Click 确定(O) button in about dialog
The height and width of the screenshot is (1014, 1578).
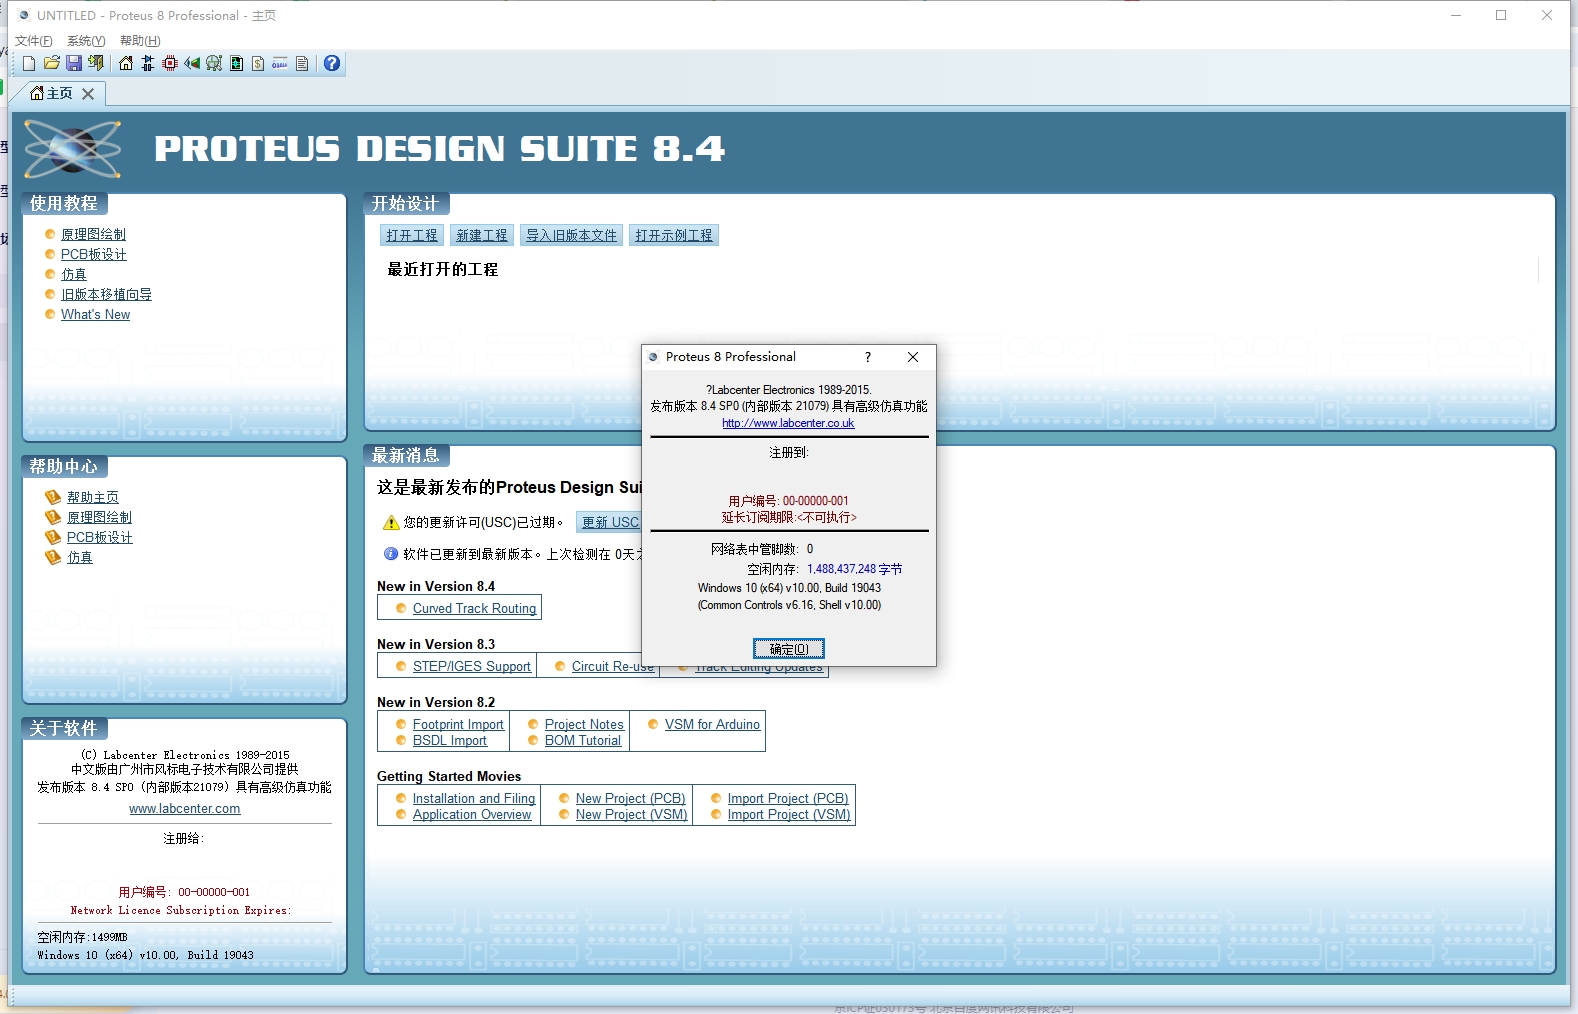click(789, 649)
